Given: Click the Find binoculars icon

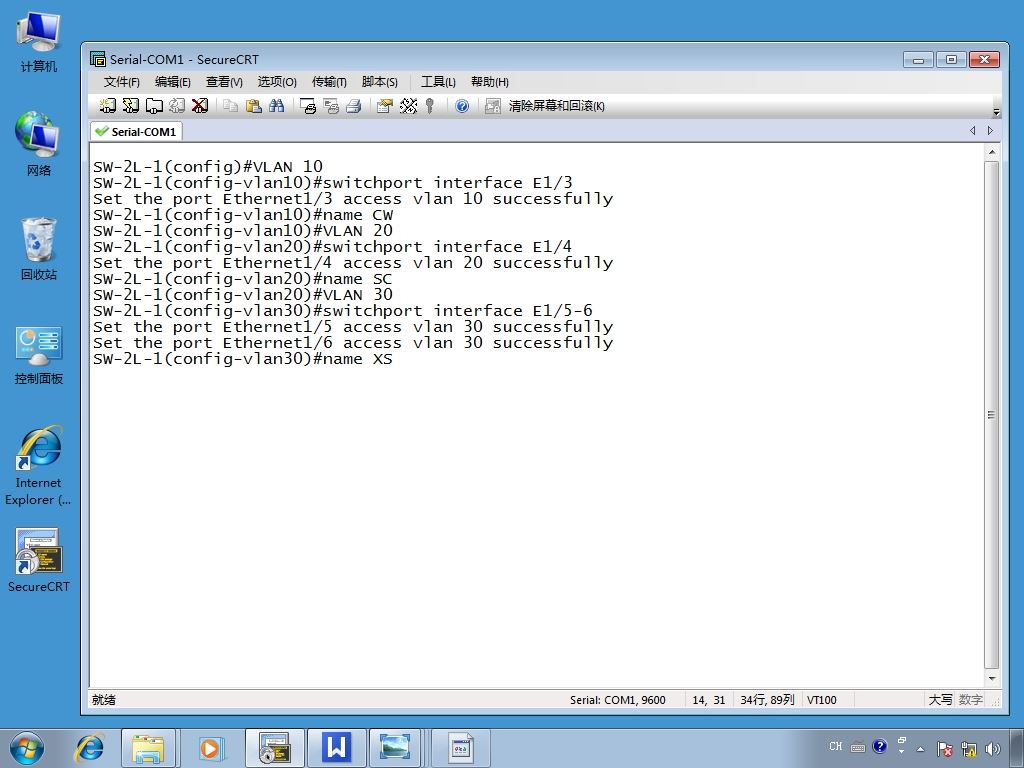Looking at the screenshot, I should pyautogui.click(x=276, y=106).
